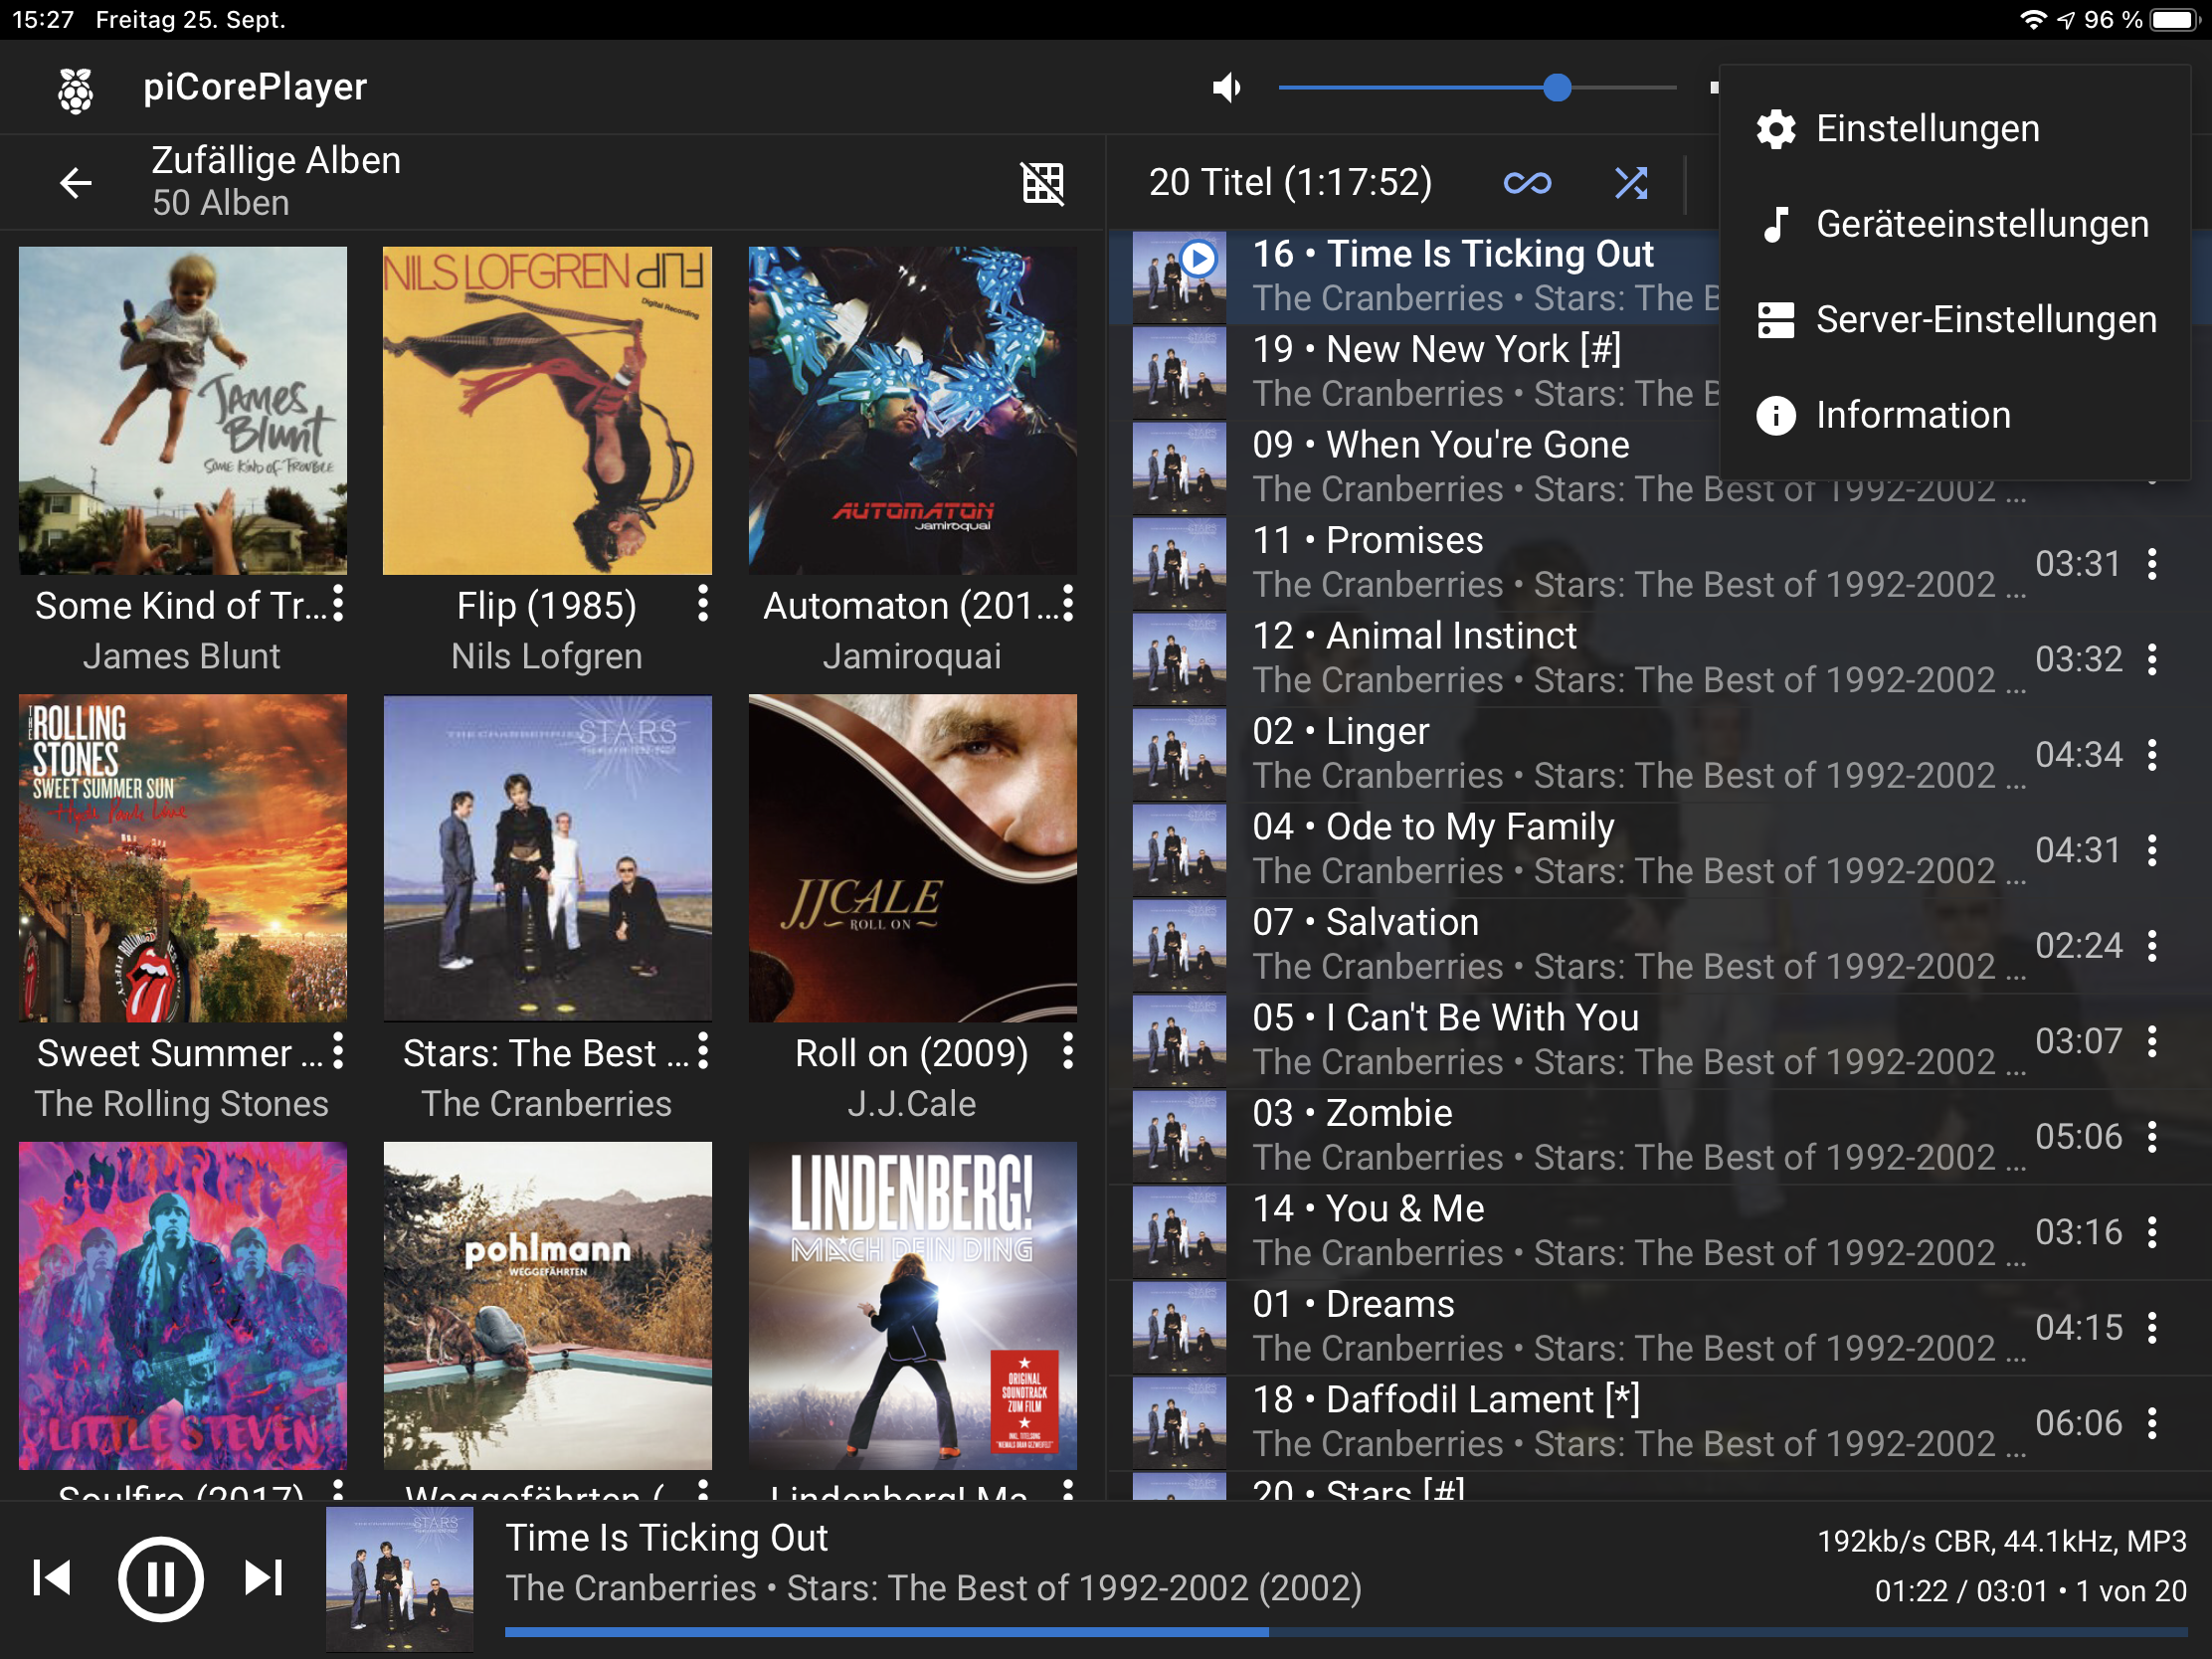Open James Blunt album cover
The width and height of the screenshot is (2212, 1659).
point(183,411)
